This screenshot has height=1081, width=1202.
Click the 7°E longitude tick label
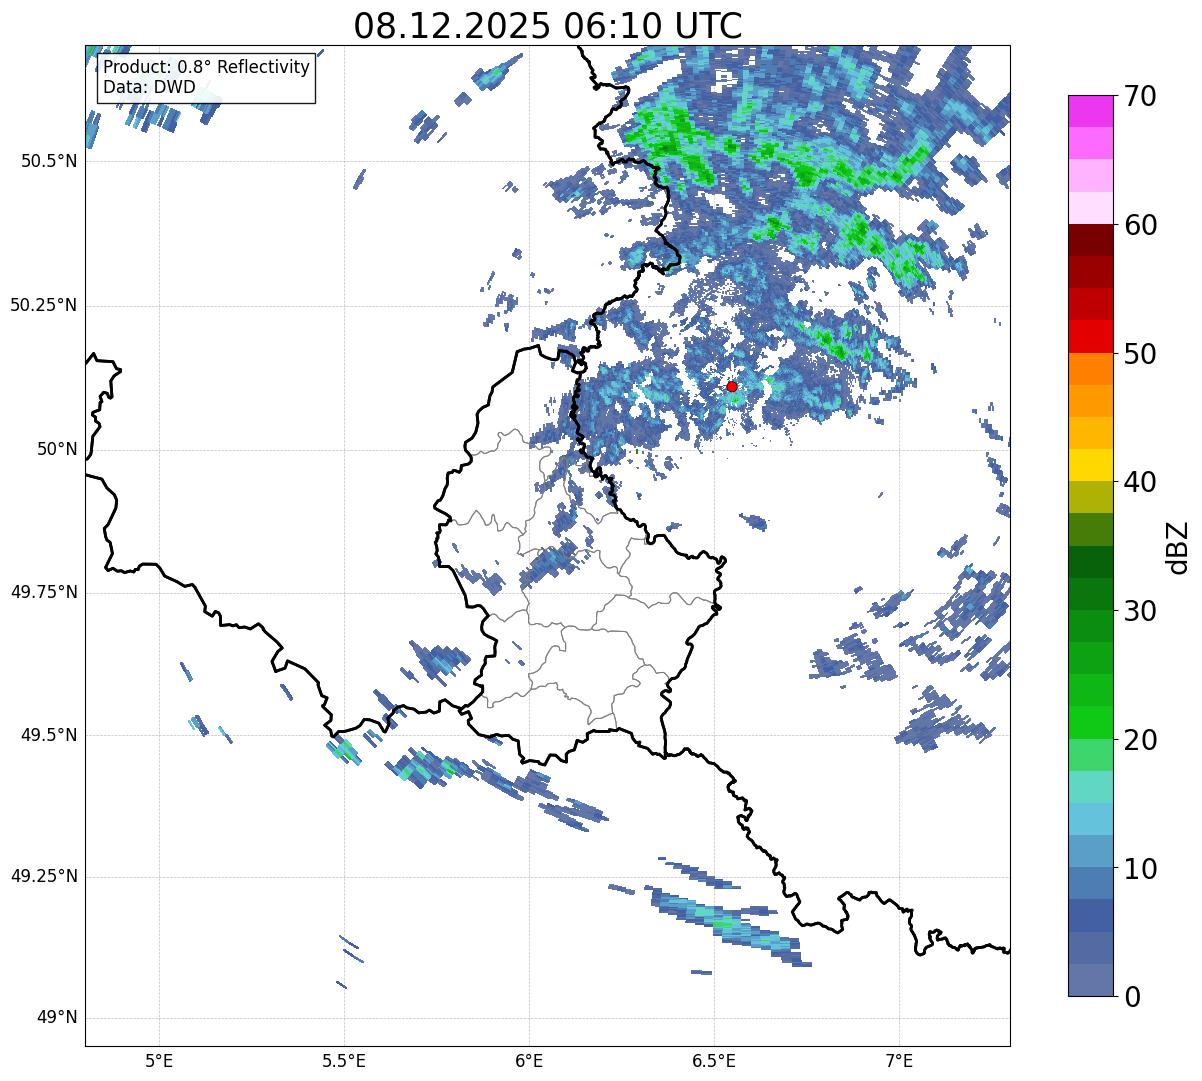899,1060
